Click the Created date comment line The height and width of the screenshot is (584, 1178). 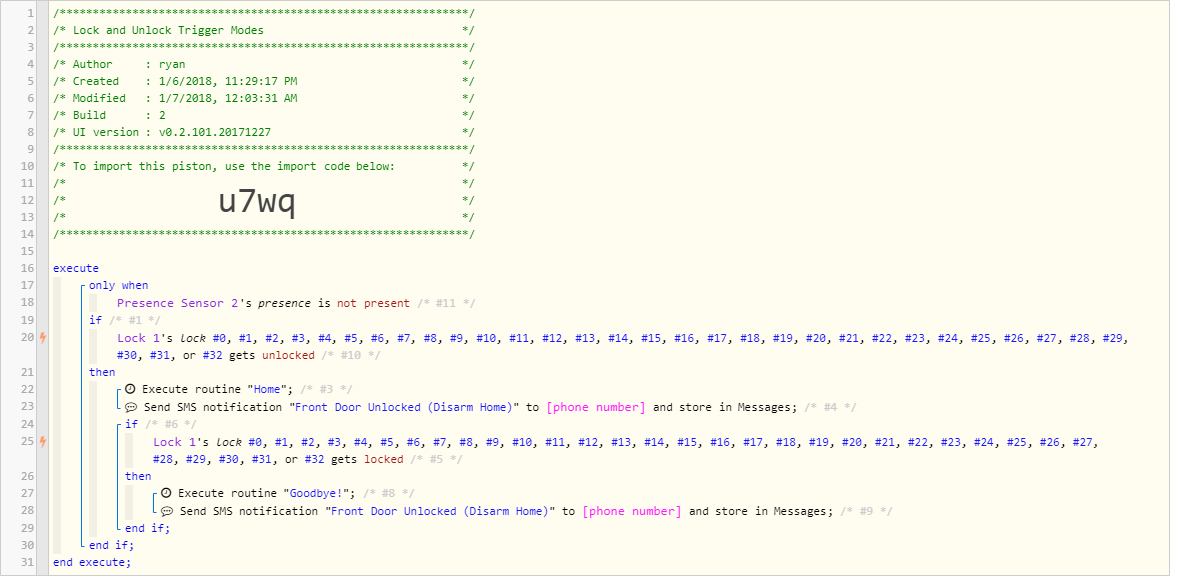(264, 81)
